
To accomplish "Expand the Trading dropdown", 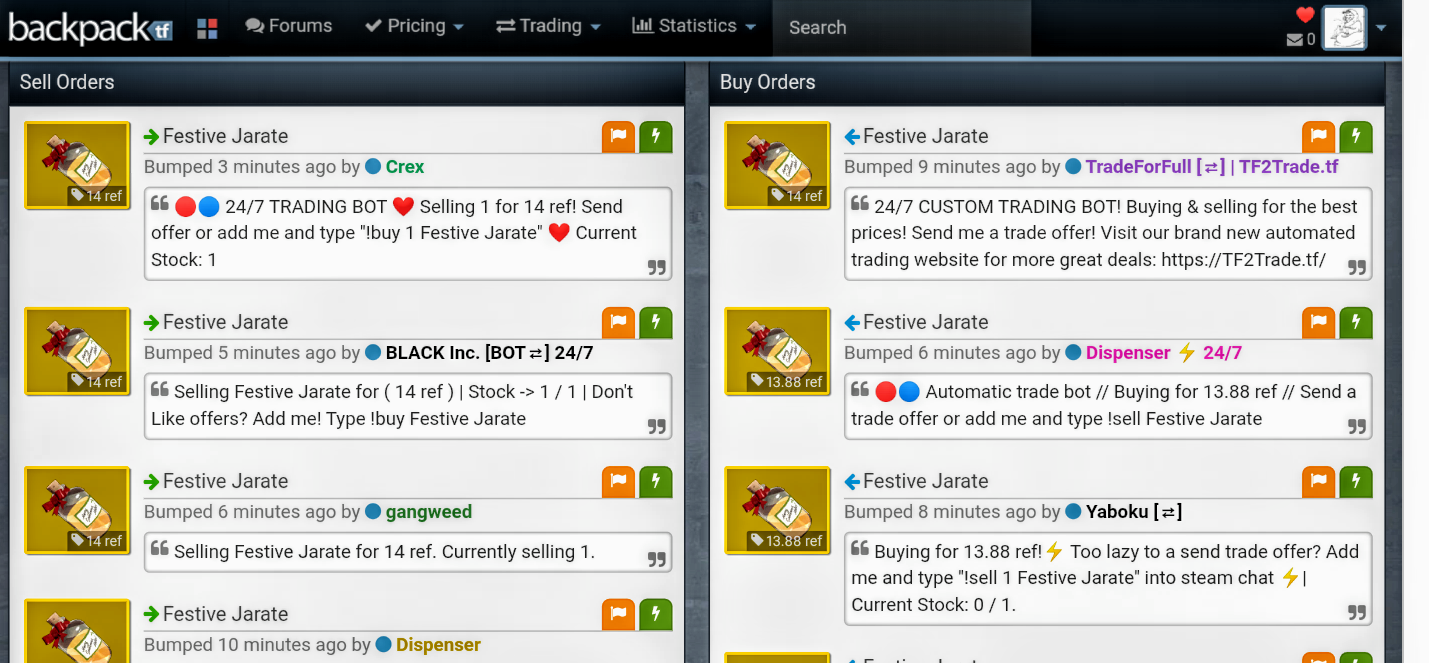I will 548,26.
